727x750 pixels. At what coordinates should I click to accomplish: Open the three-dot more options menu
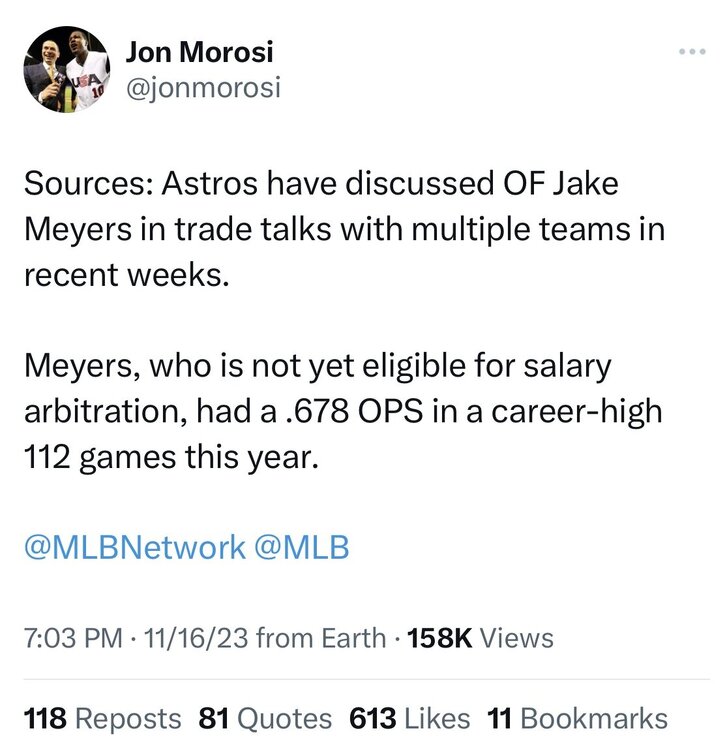pyautogui.click(x=692, y=51)
